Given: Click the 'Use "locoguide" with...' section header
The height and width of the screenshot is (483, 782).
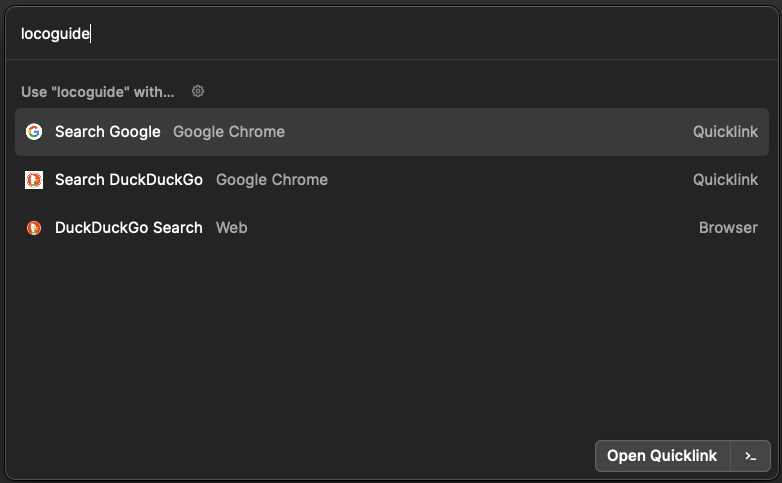Looking at the screenshot, I should coord(97,92).
